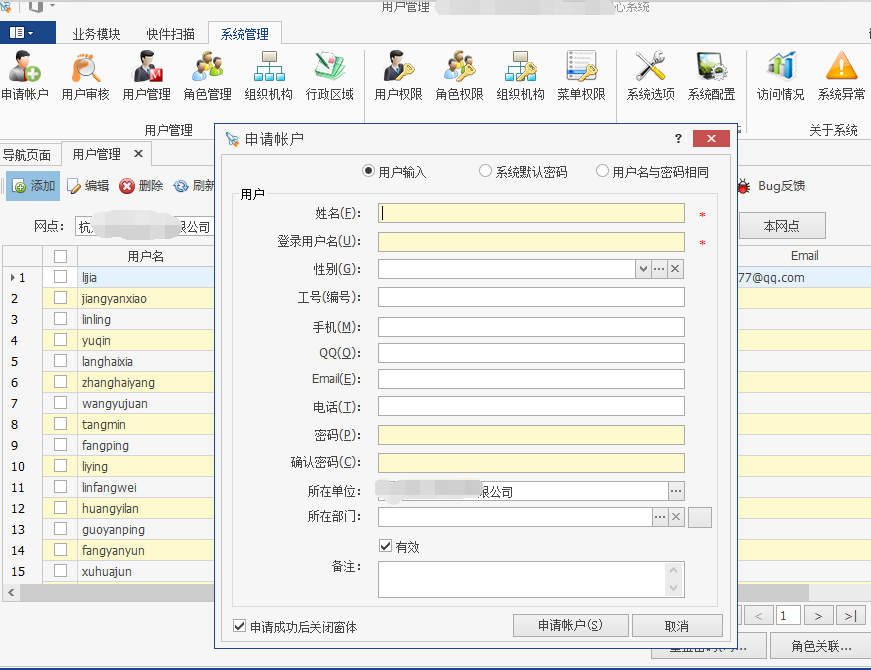Open the 角色管理 ribbon icon
This screenshot has width=871, height=670.
coord(208,76)
